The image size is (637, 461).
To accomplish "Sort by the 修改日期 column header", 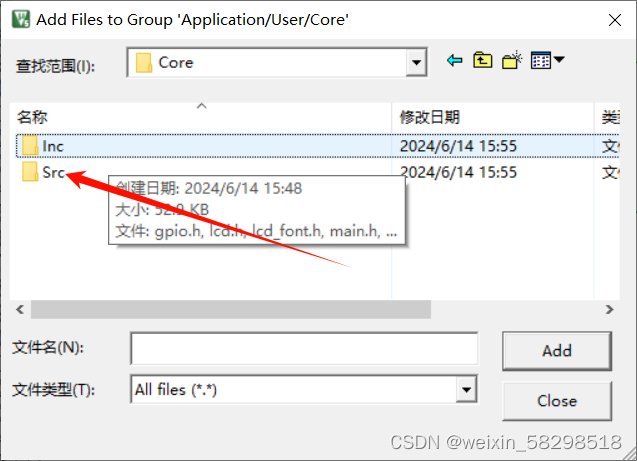I will (x=430, y=118).
